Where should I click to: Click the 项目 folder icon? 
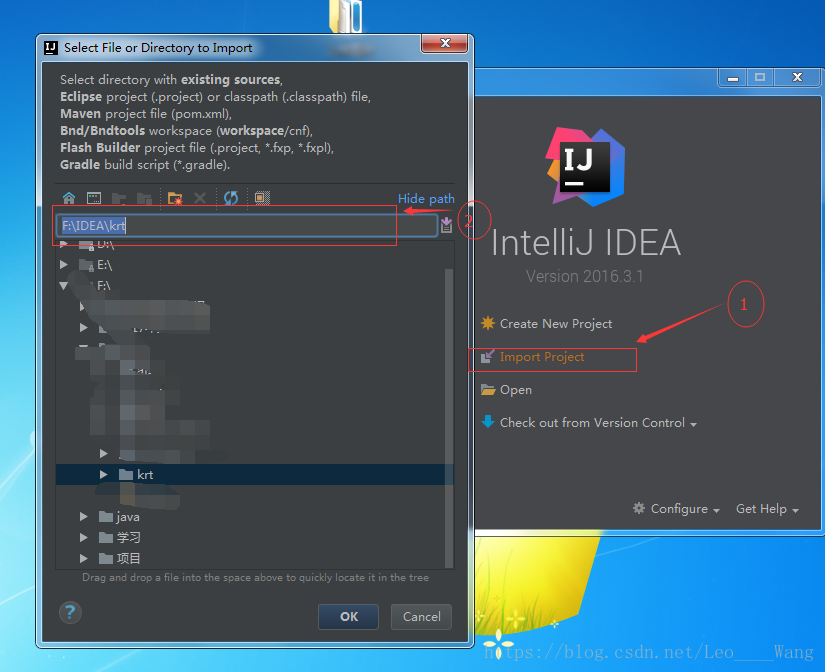[x=106, y=558]
